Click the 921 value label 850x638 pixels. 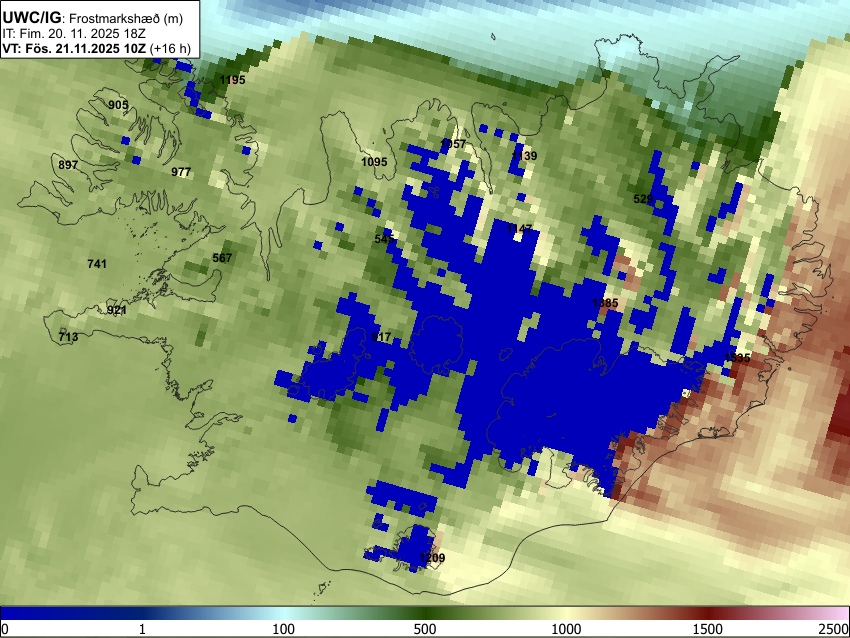click(117, 310)
